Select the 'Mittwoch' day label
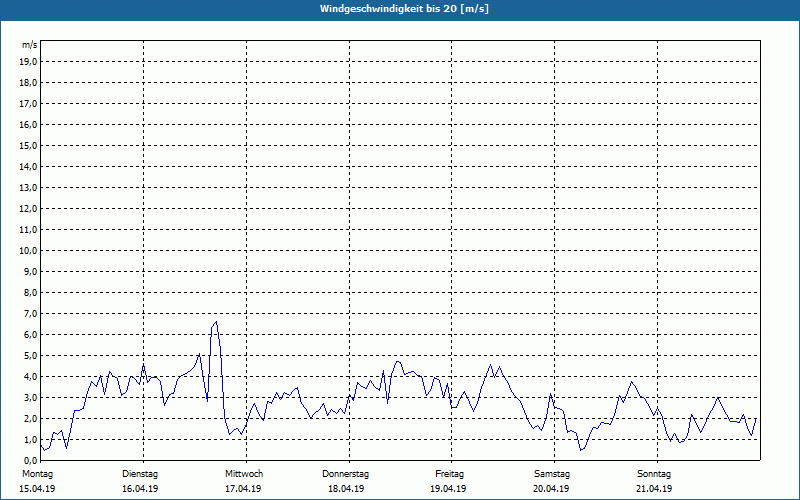 (244, 474)
